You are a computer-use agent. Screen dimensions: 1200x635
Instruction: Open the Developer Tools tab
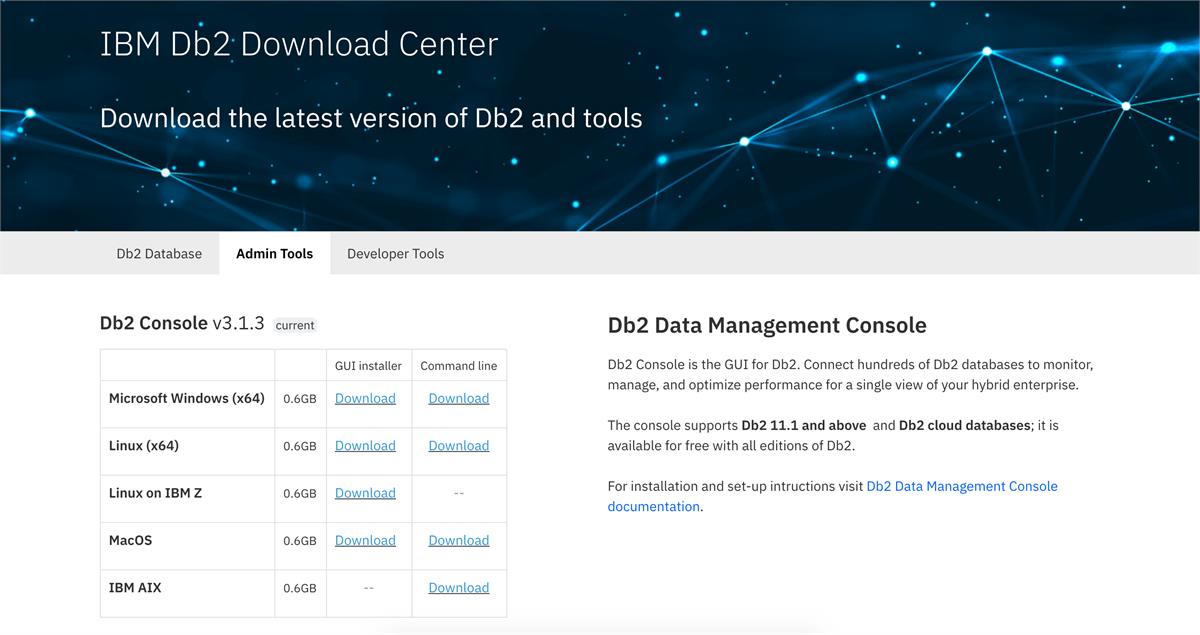(x=395, y=253)
